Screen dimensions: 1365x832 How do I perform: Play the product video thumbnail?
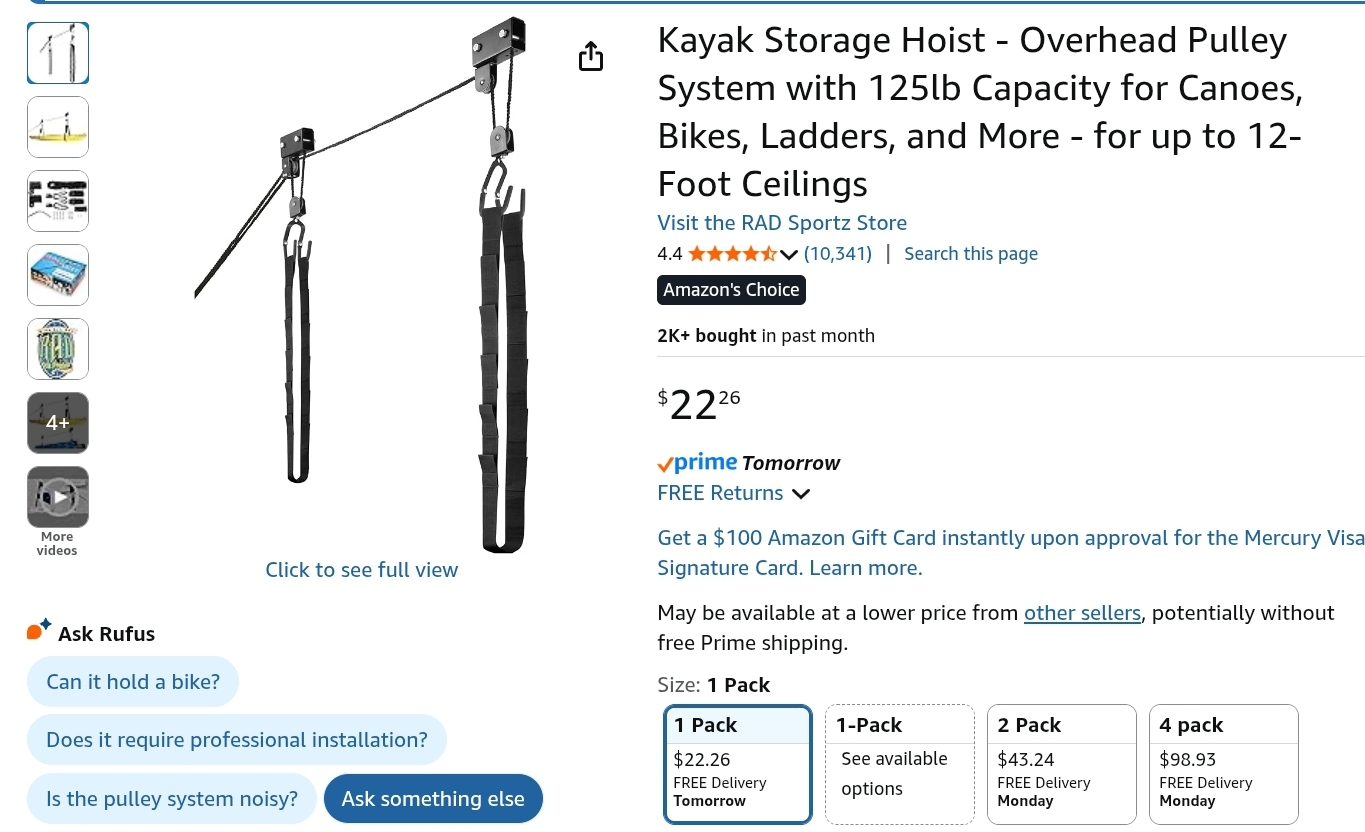point(58,497)
